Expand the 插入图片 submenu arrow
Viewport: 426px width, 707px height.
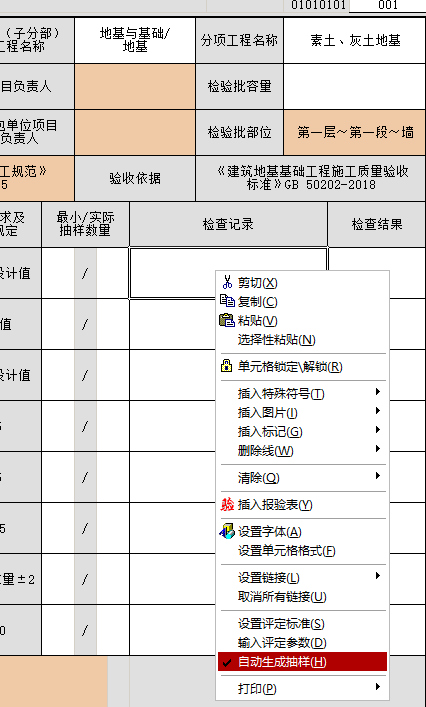tap(378, 411)
